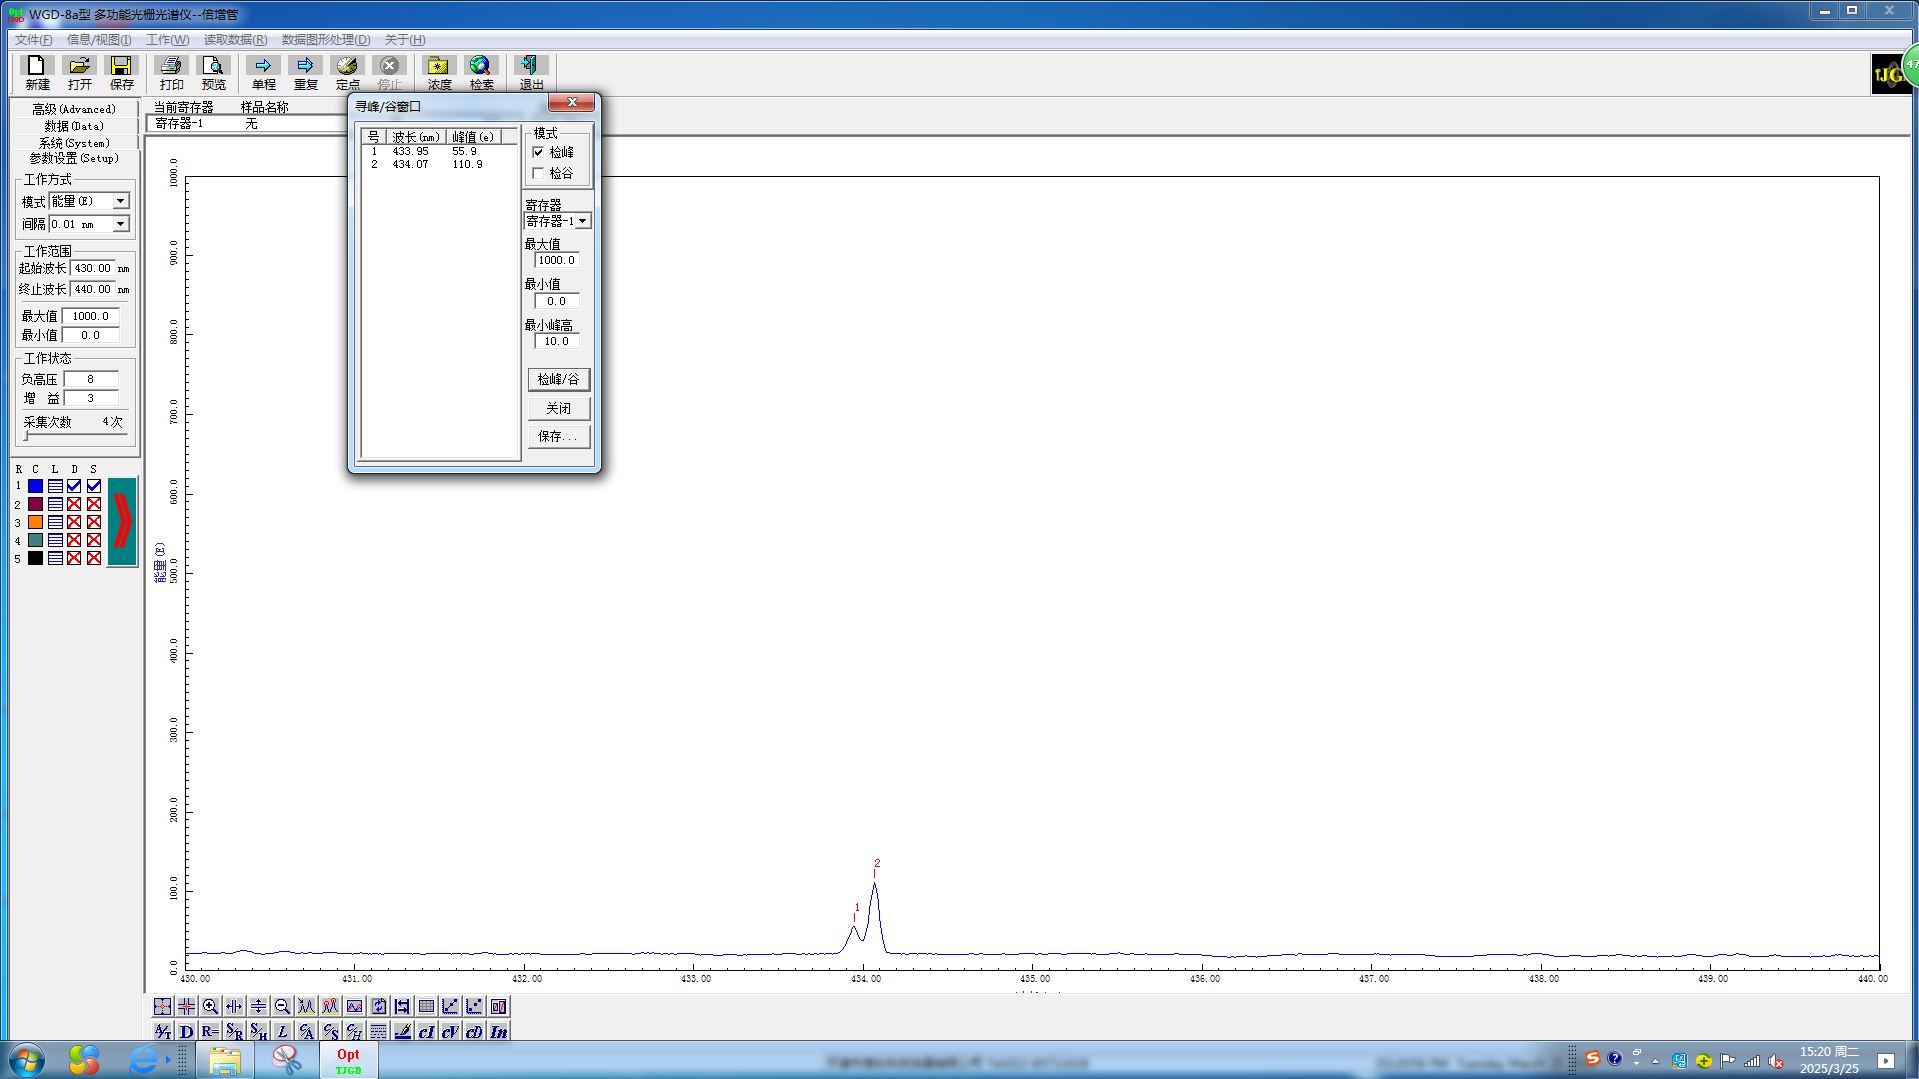Toggle register 5 D display checkbox
Image resolution: width=1919 pixels, height=1079 pixels.
[74, 558]
